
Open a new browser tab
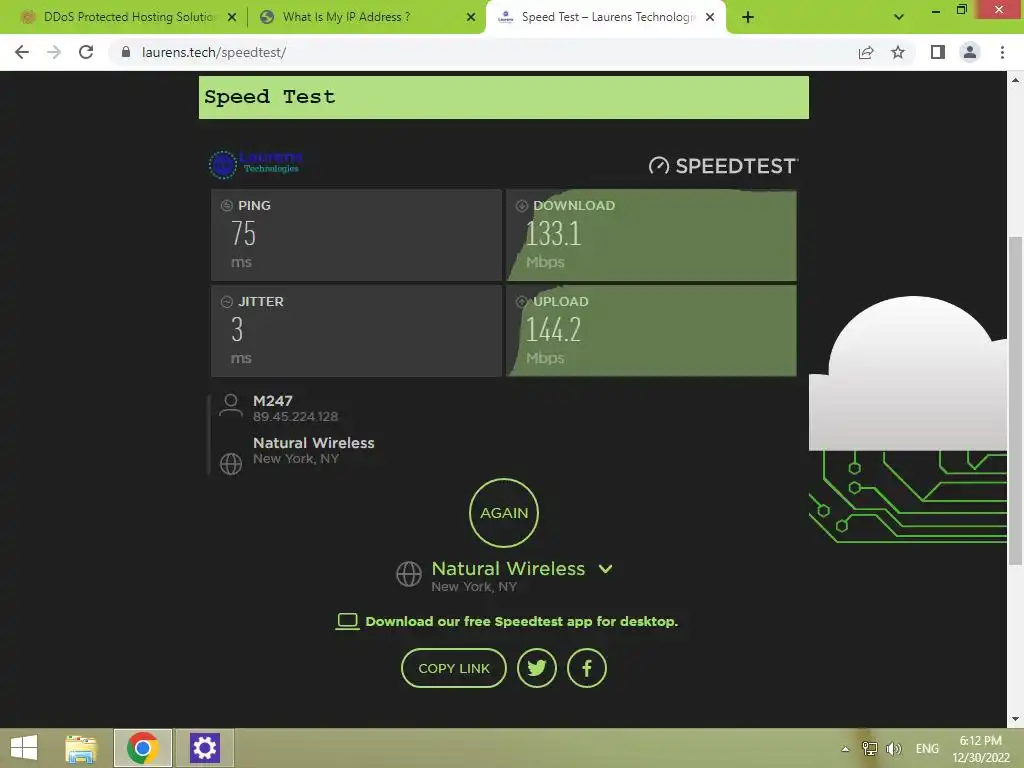tap(748, 17)
